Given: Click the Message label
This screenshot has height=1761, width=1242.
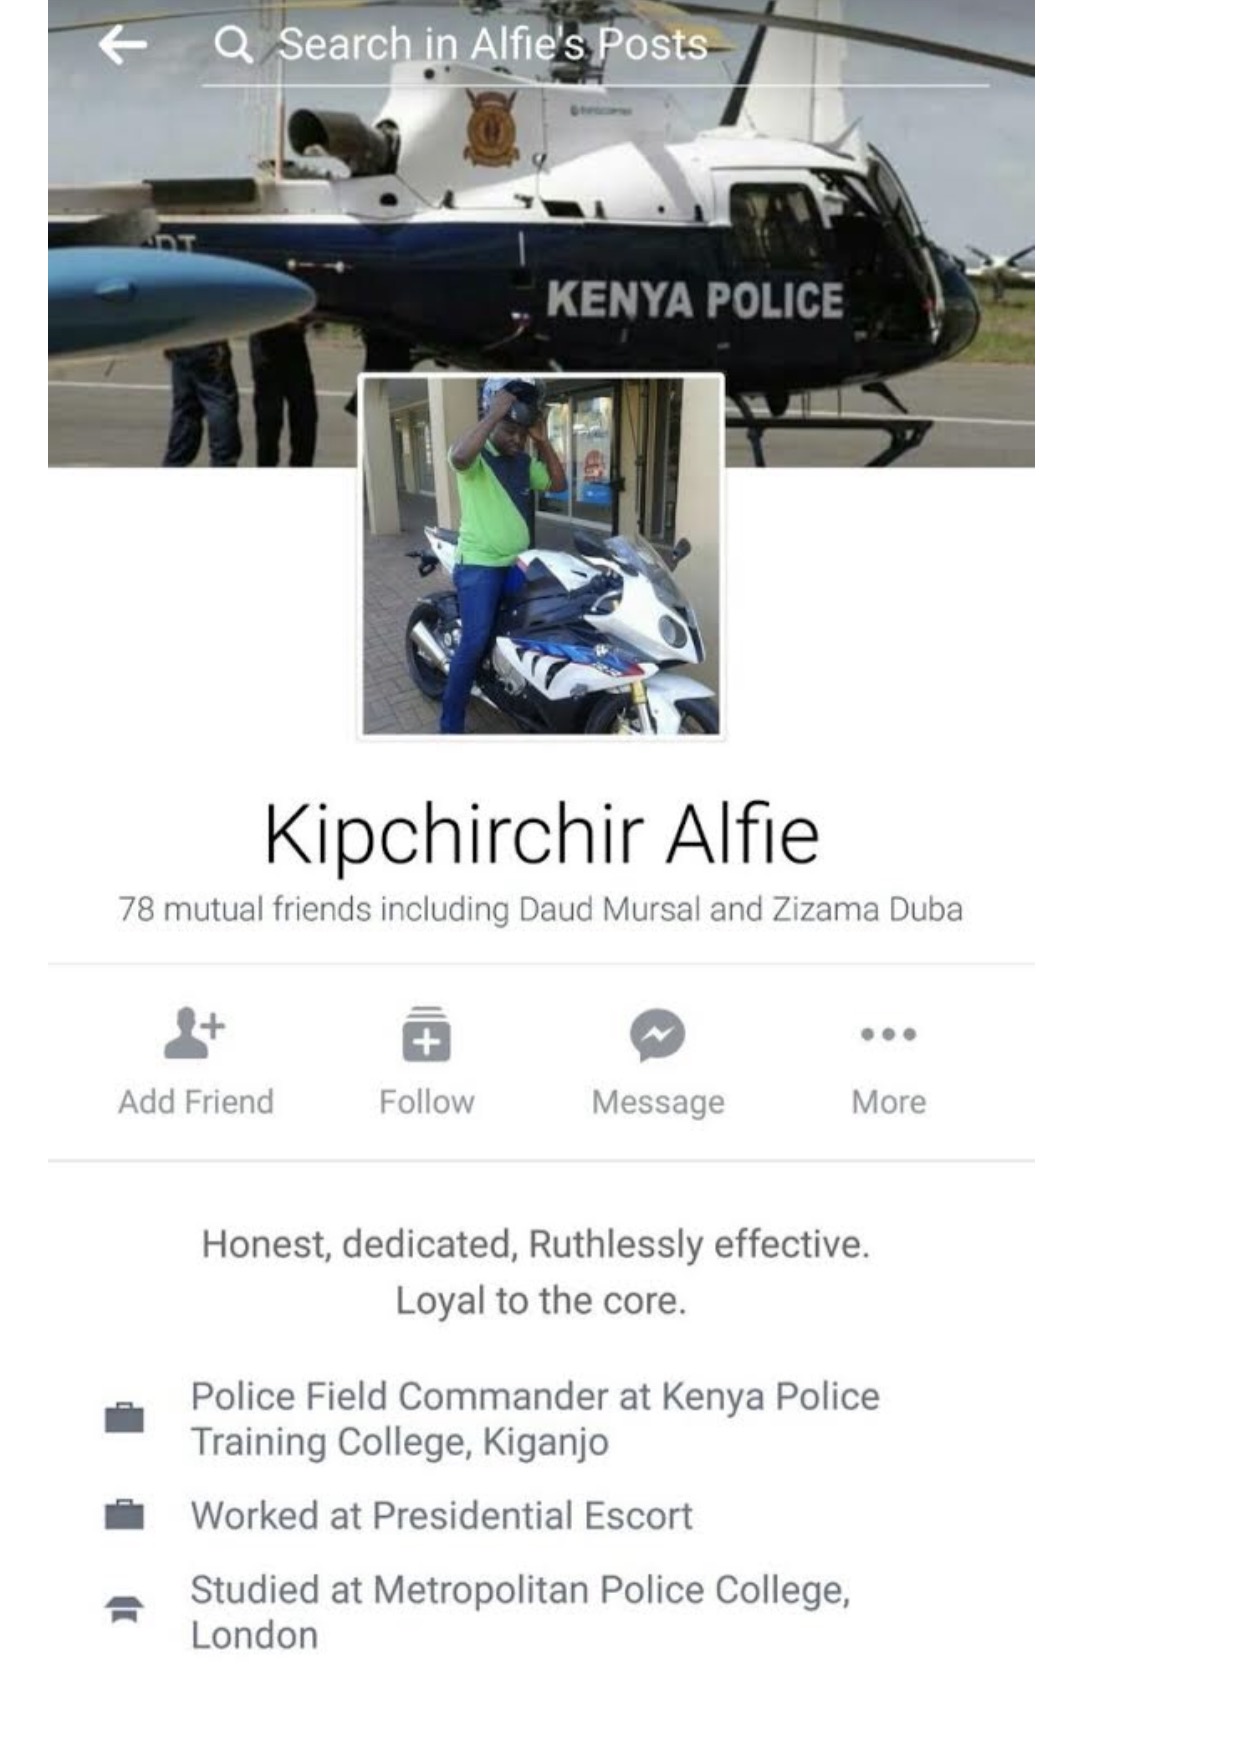Looking at the screenshot, I should (658, 1103).
